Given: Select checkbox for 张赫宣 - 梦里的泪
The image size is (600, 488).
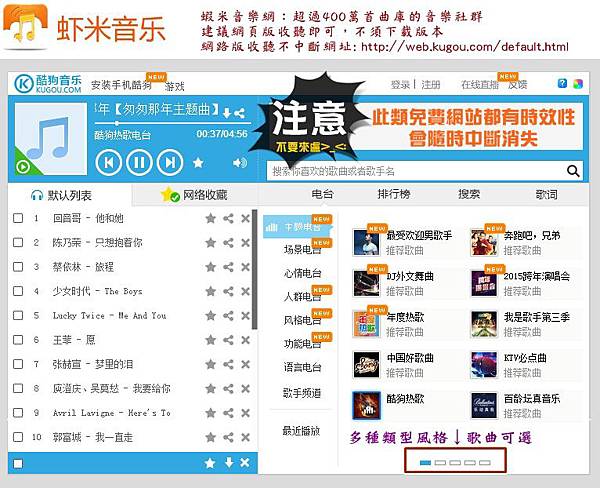Looking at the screenshot, I should pyautogui.click(x=18, y=364).
